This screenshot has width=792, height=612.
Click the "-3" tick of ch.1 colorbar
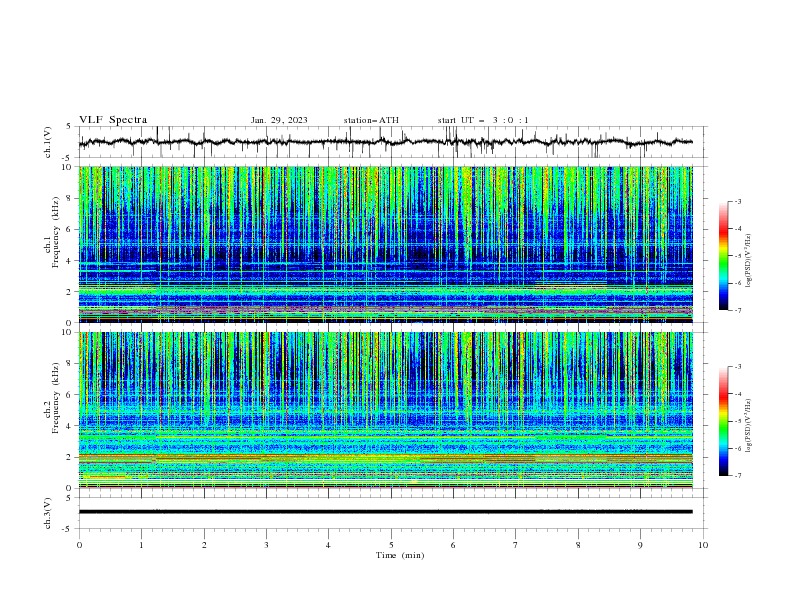click(737, 201)
